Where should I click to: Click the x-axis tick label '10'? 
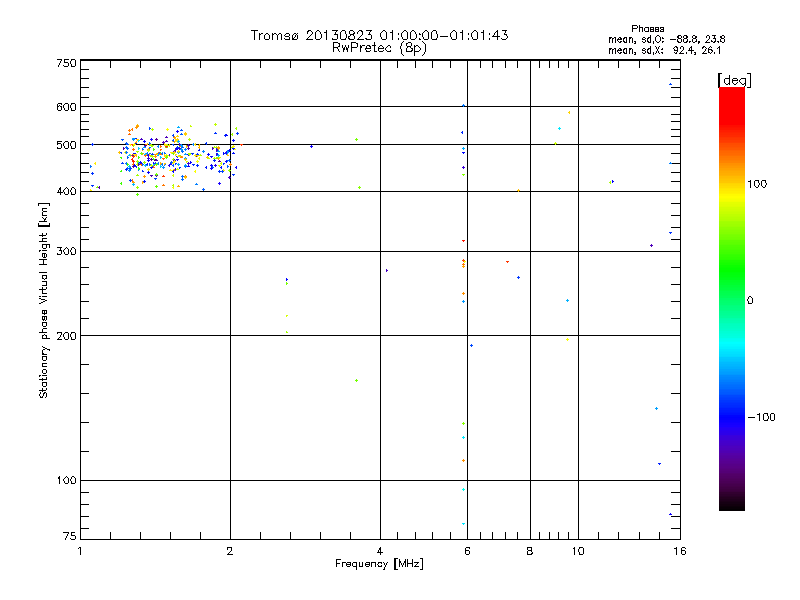click(578, 551)
